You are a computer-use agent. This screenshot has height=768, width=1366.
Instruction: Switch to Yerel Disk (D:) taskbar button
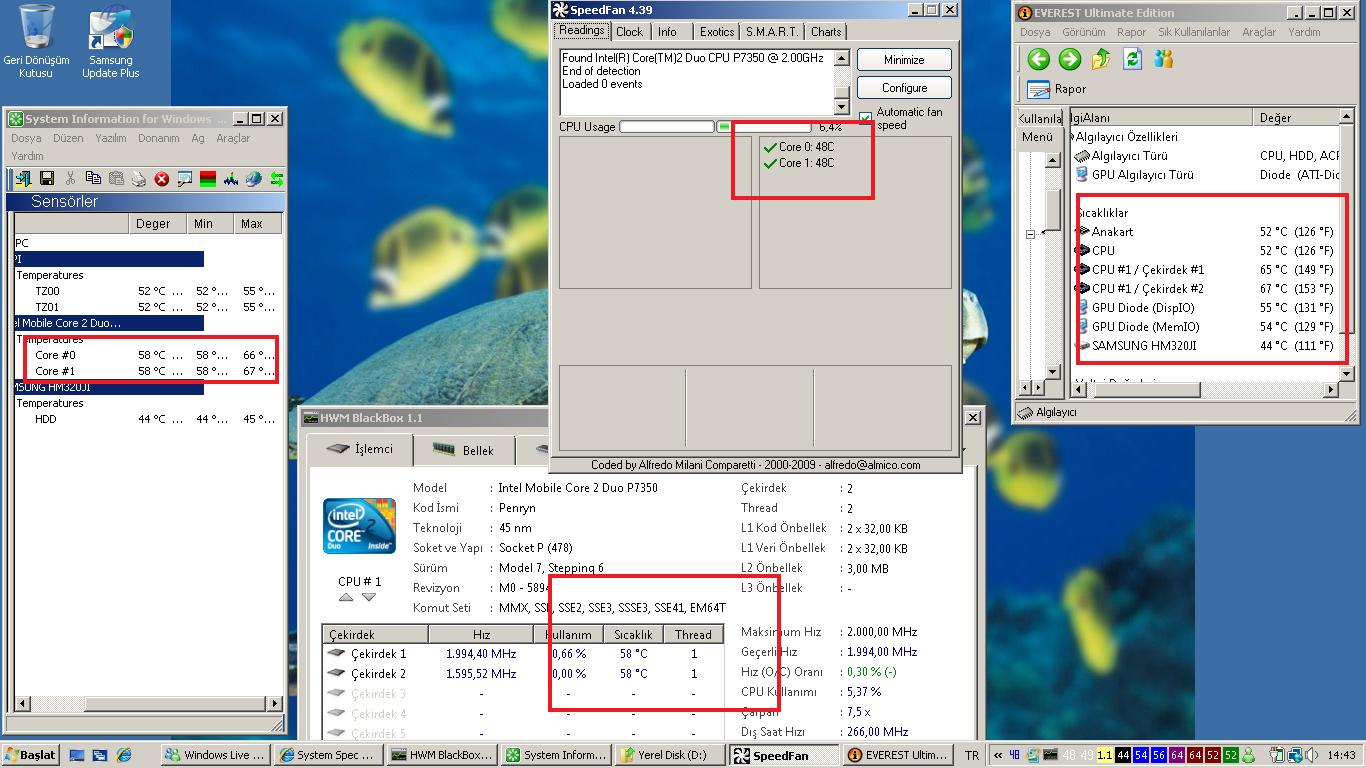(x=669, y=755)
